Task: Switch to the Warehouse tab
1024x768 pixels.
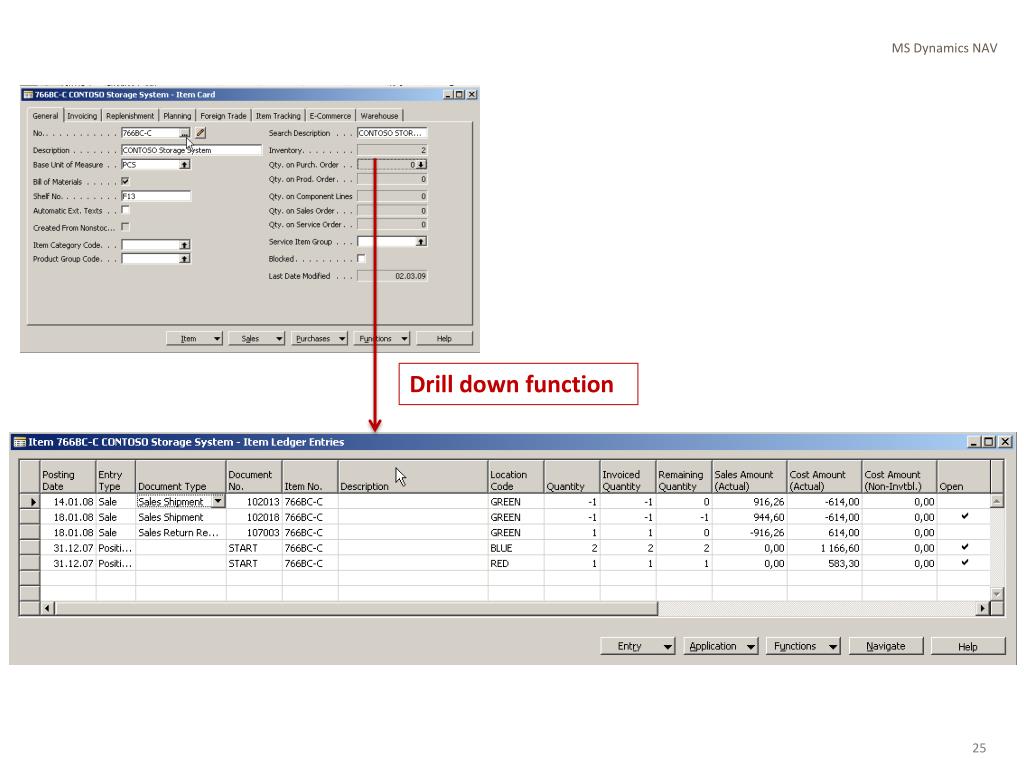Action: tap(379, 116)
